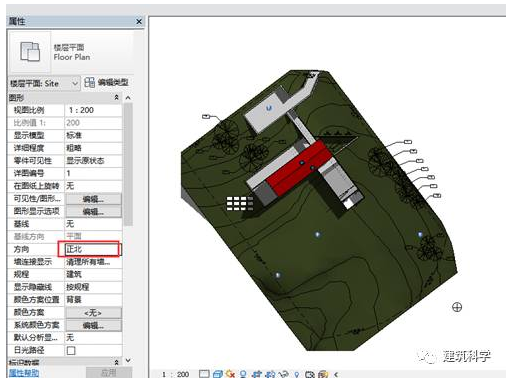Click the view control bar collapse arrow
The width and height of the screenshot is (513, 382).
336,375
